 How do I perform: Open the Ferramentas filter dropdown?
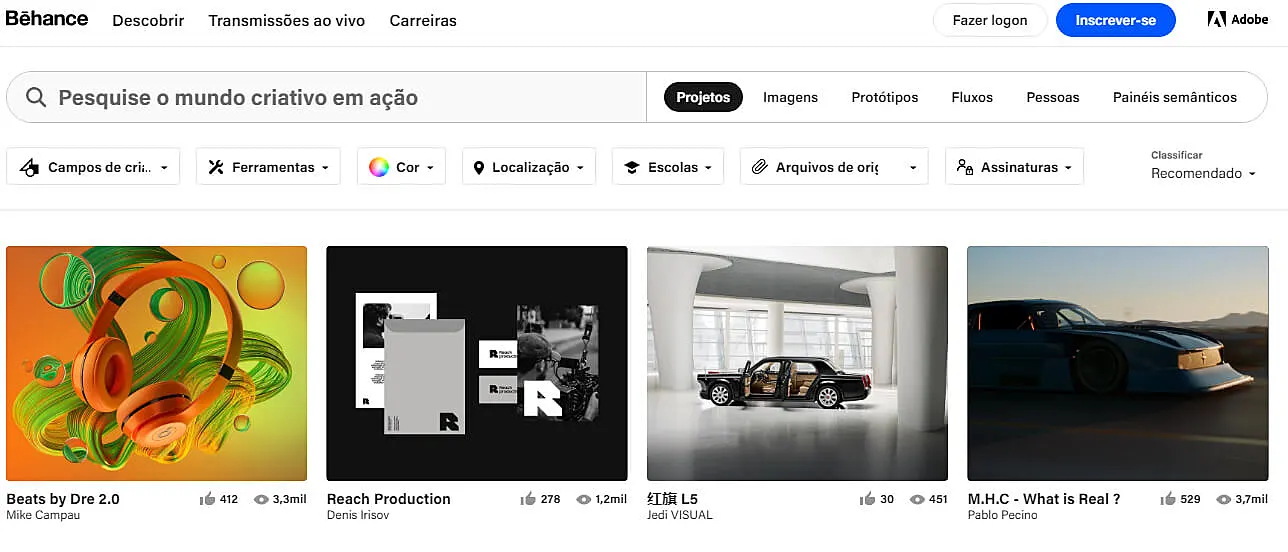(x=268, y=167)
